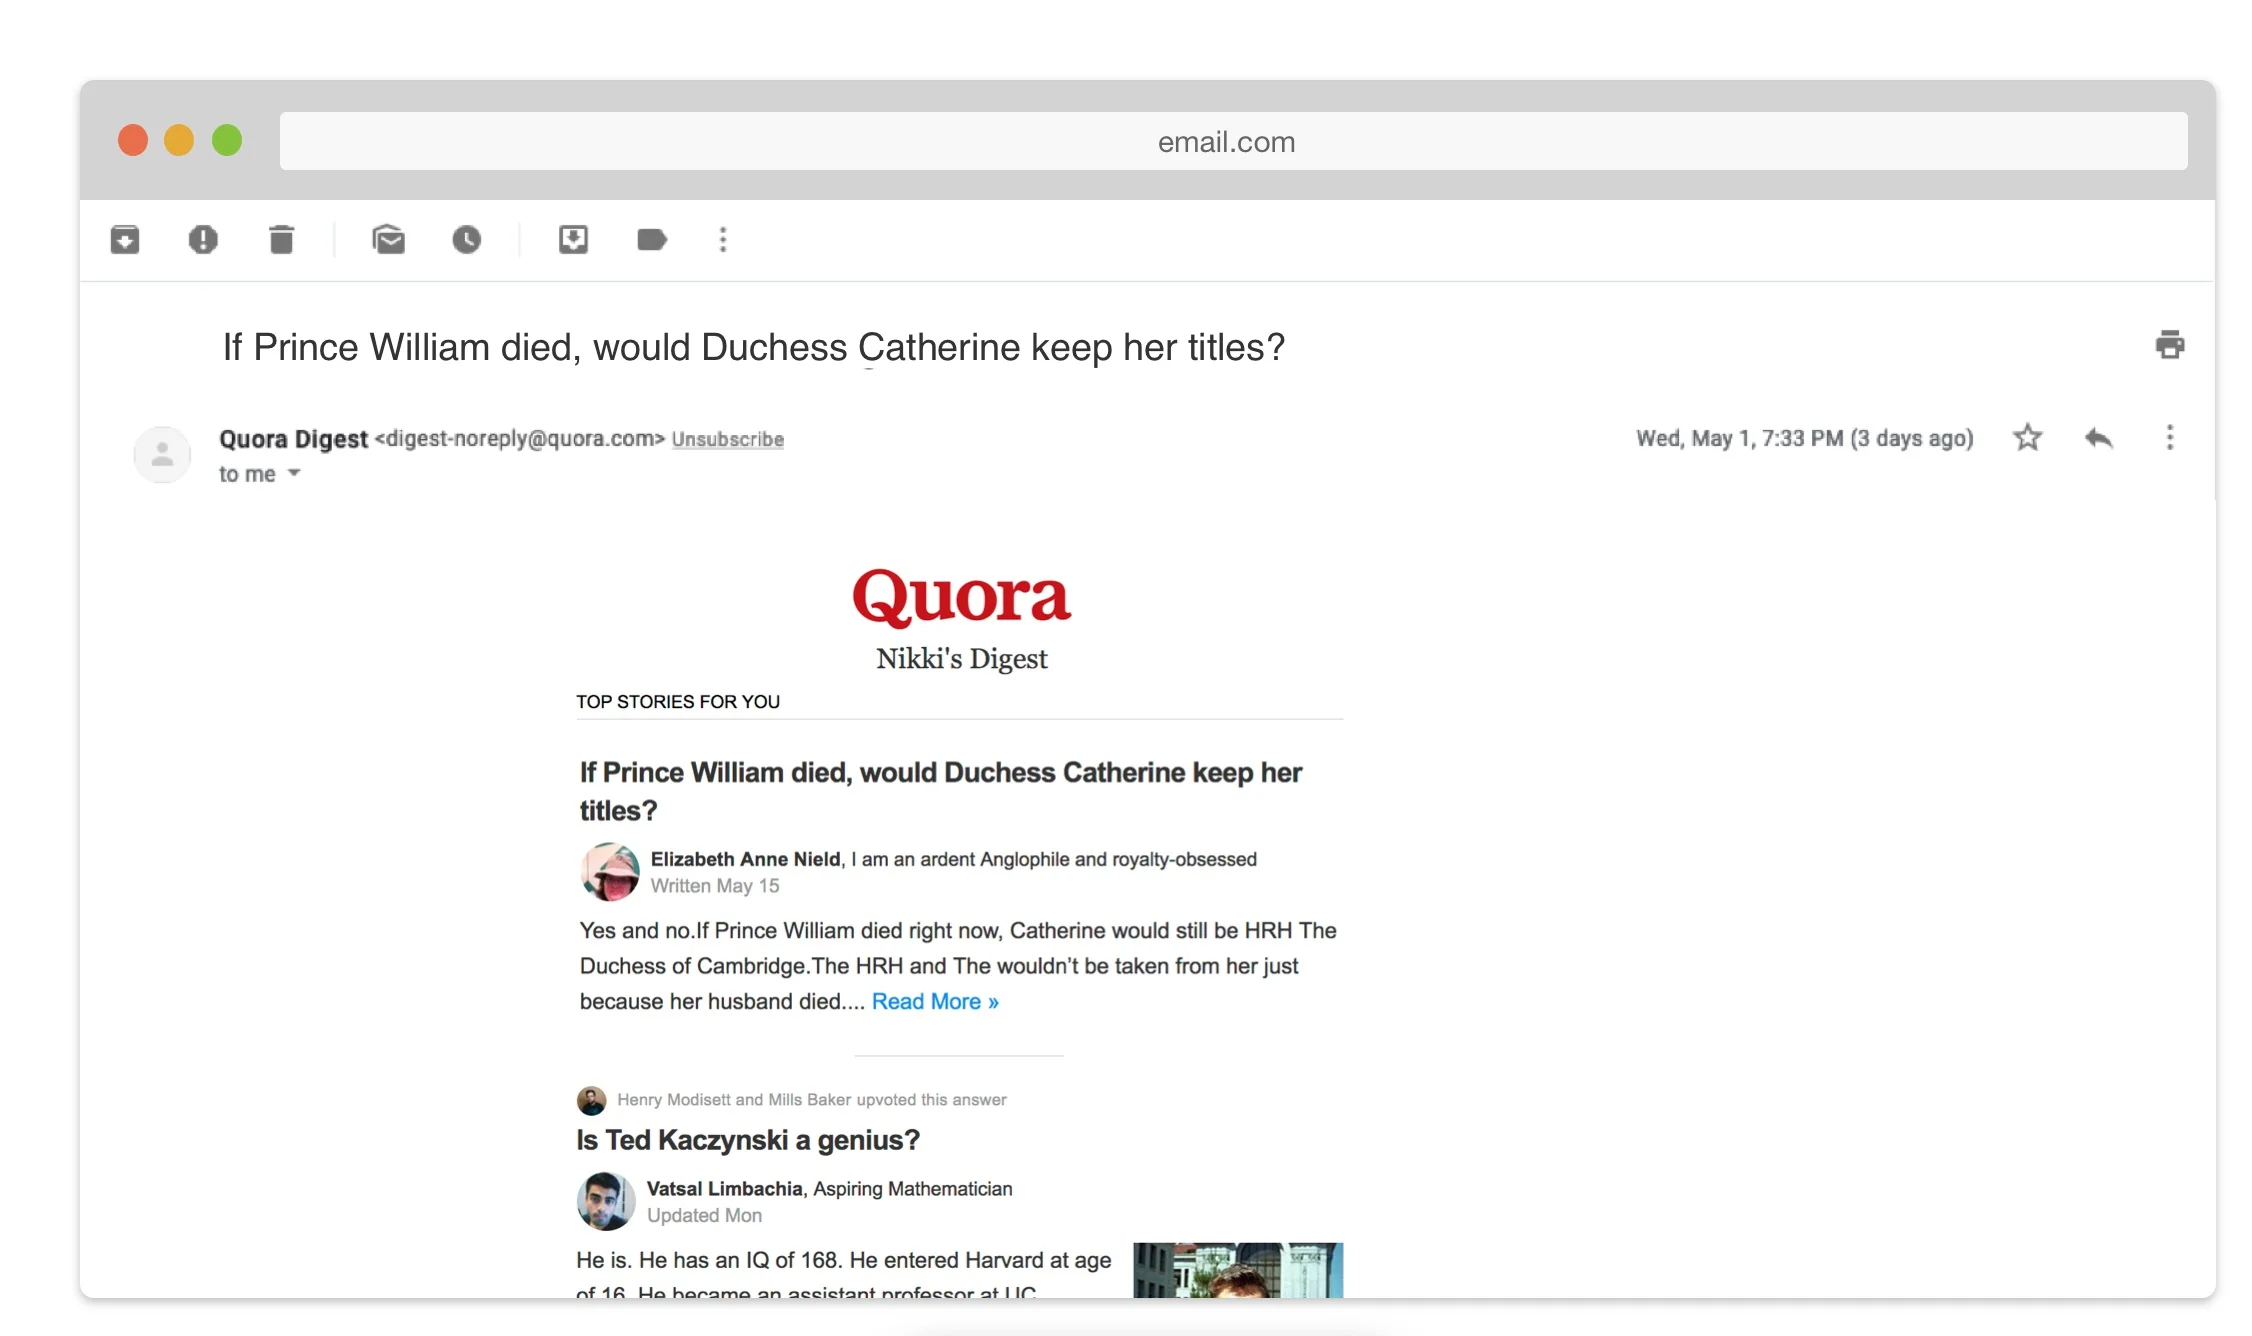2252x1336 pixels.
Task: Click Elizabeth Anne Nield's profile picture
Action: [x=610, y=872]
